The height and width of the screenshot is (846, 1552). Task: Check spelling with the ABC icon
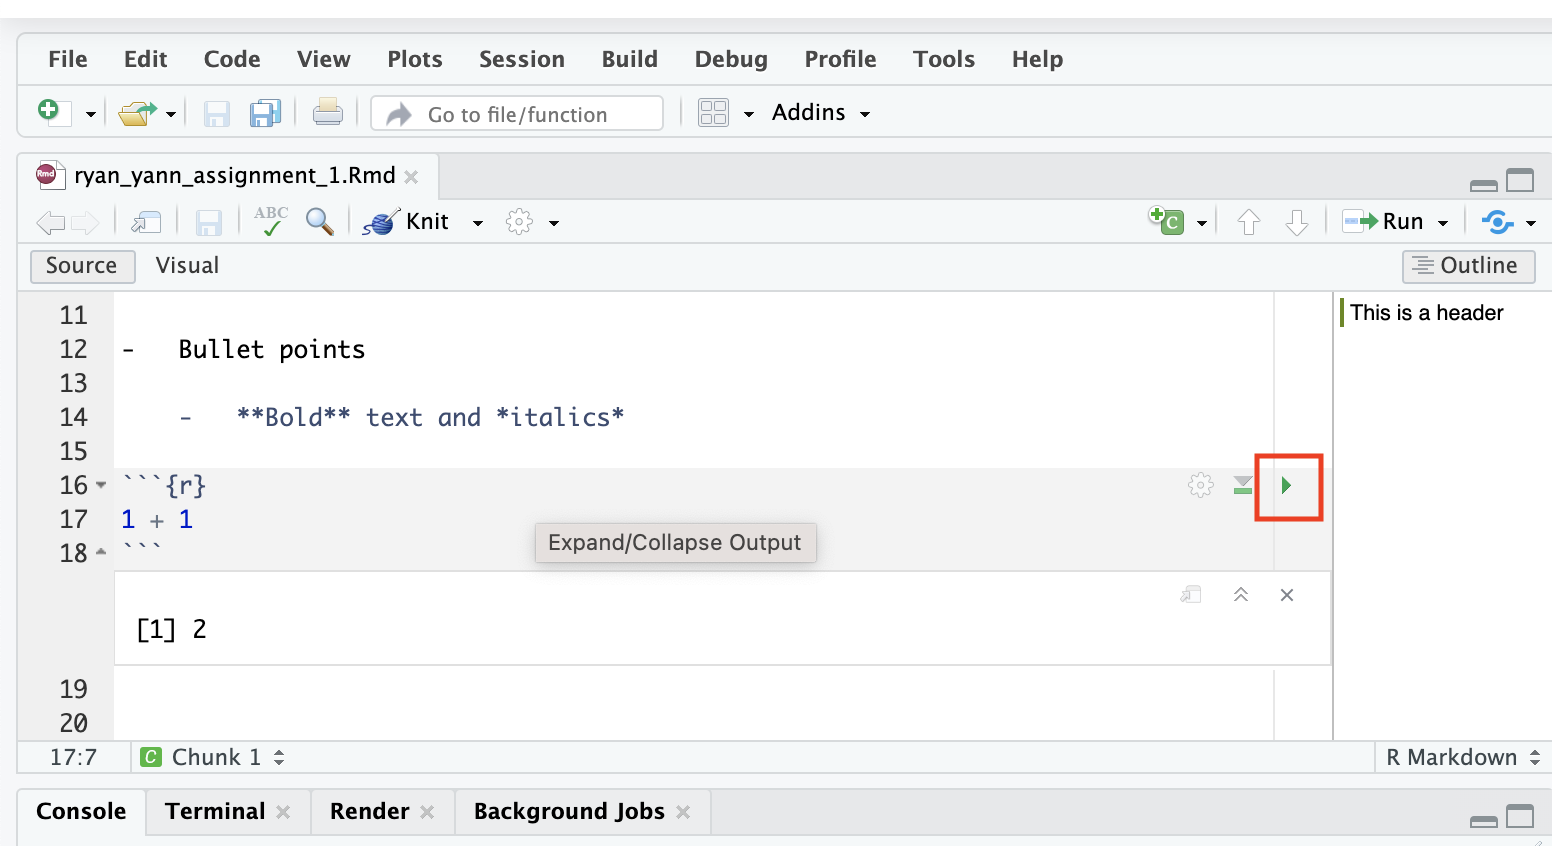[270, 222]
